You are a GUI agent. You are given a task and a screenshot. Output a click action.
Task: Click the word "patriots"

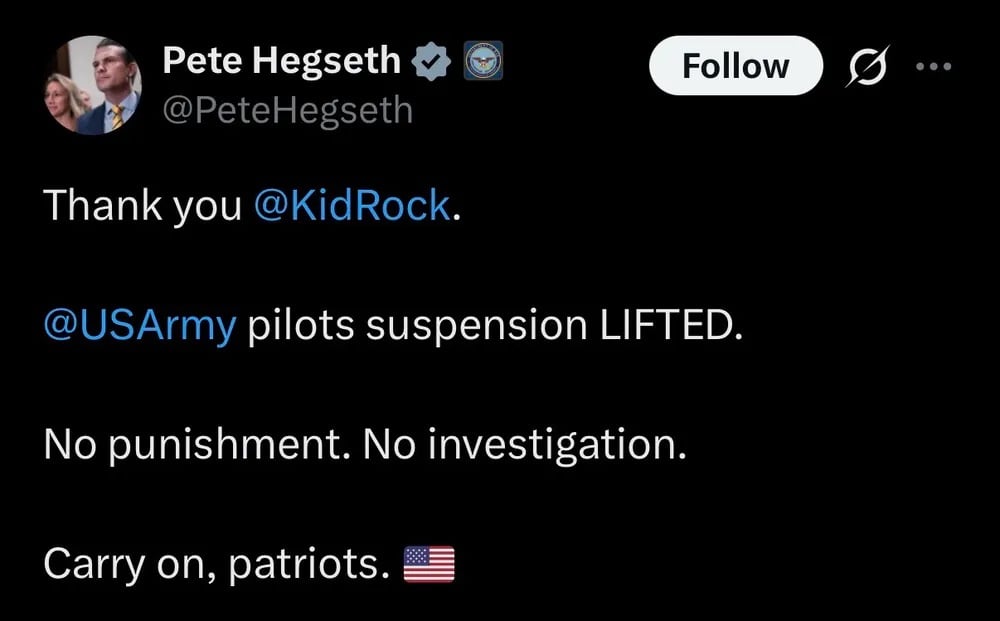pyautogui.click(x=306, y=565)
